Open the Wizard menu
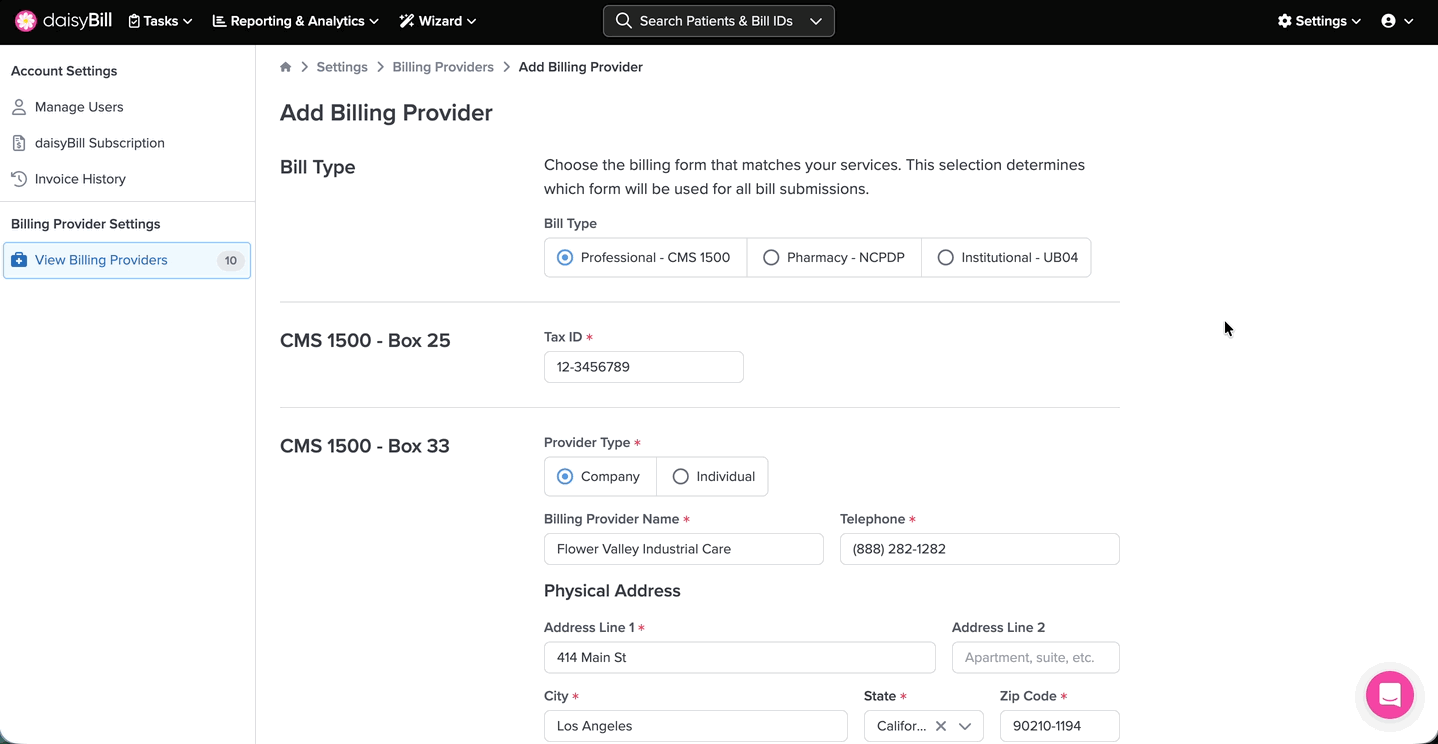Image resolution: width=1438 pixels, height=744 pixels. tap(438, 21)
